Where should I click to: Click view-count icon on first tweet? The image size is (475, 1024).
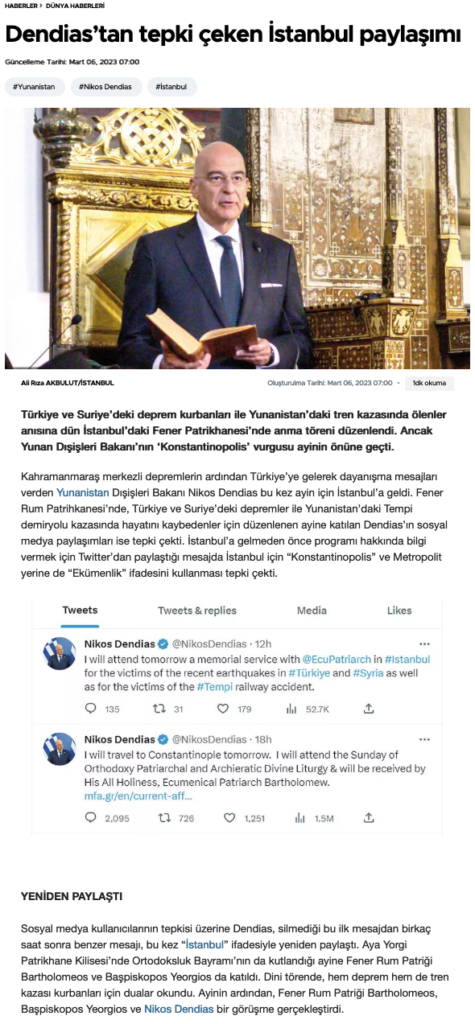click(291, 709)
